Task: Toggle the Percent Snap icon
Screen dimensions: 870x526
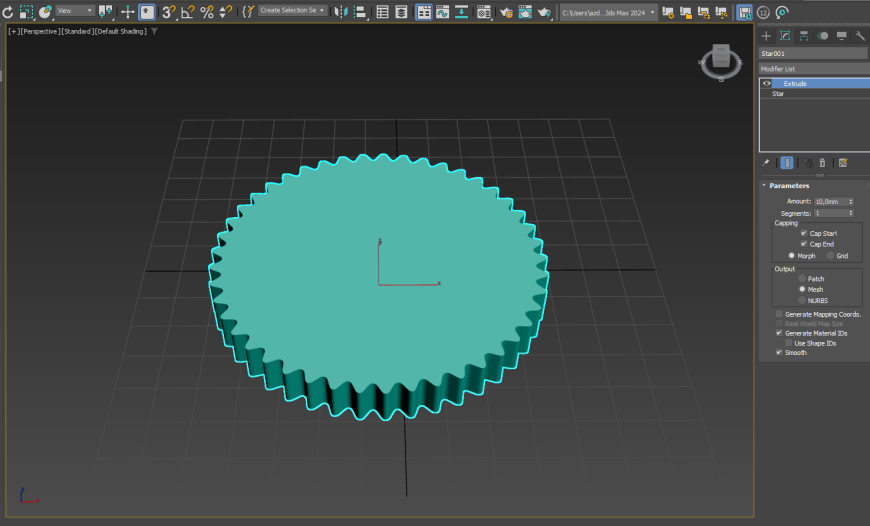Action: (207, 12)
